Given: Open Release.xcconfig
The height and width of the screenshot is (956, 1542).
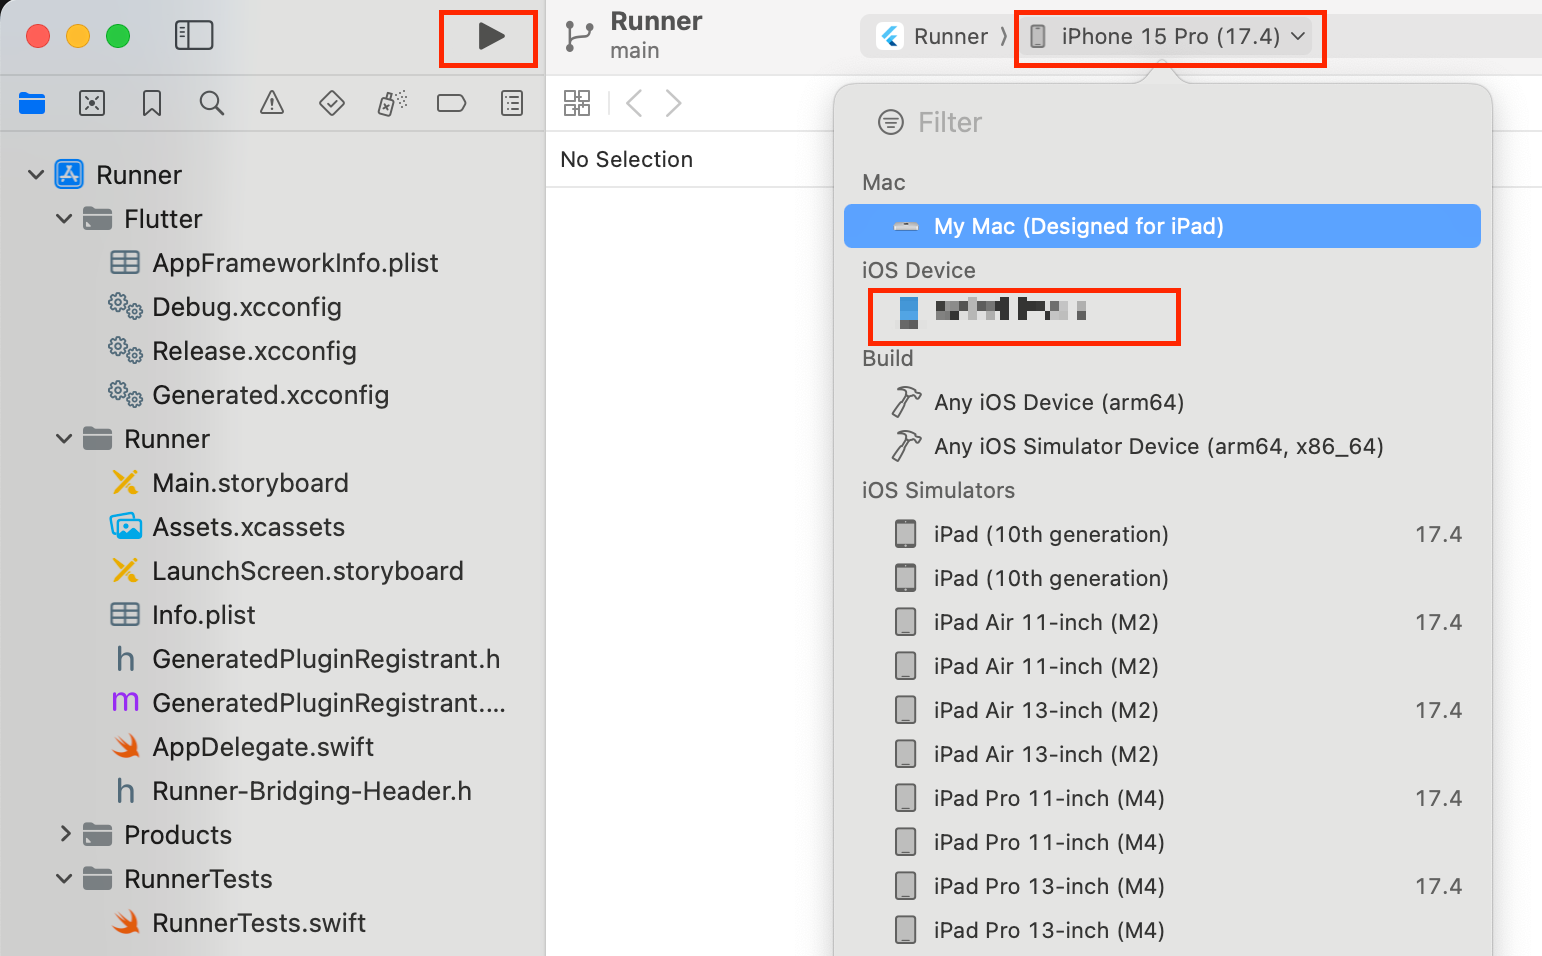Looking at the screenshot, I should click(x=254, y=351).
